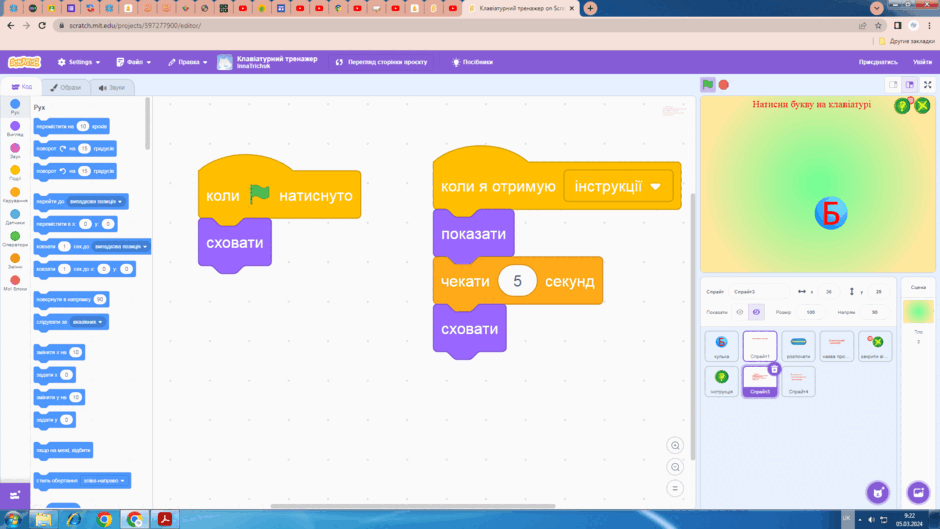940x529 pixels.
Task: Open Посібники tutorials
Action: click(472, 62)
